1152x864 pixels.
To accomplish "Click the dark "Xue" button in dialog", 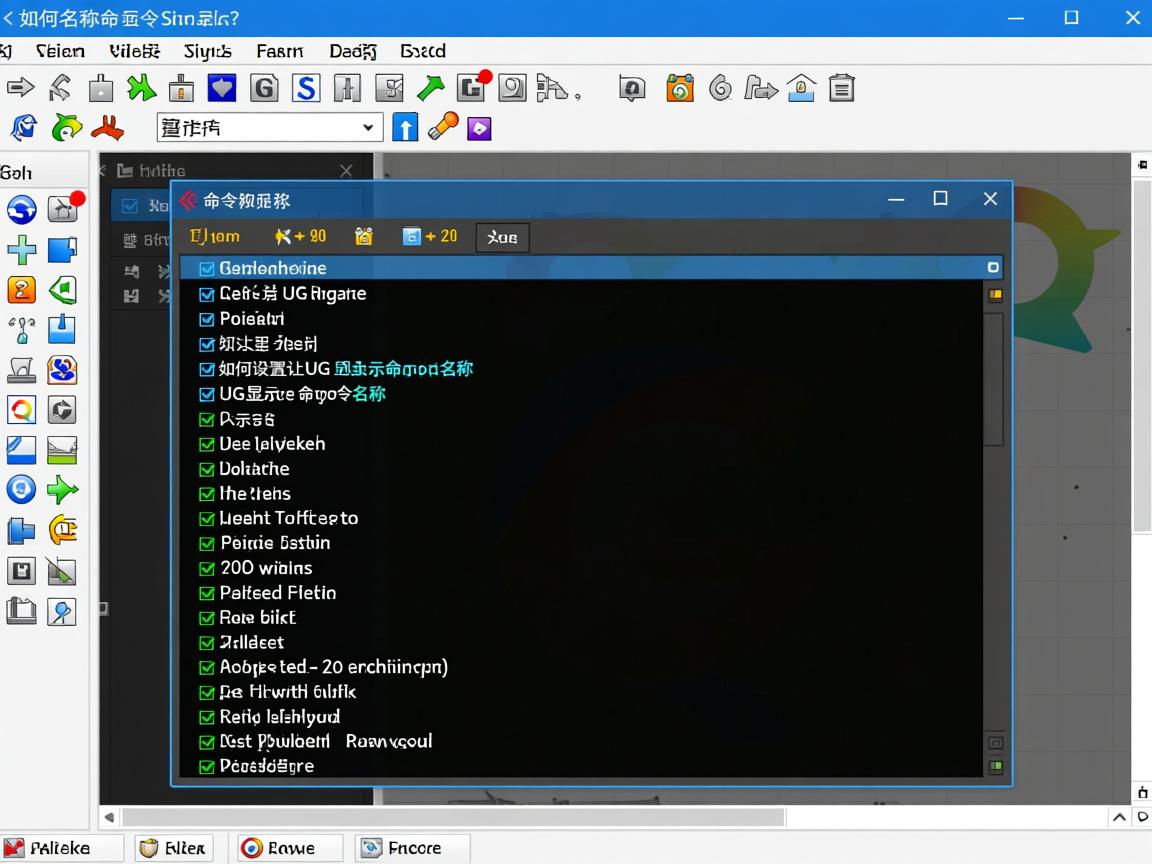I will [x=502, y=237].
